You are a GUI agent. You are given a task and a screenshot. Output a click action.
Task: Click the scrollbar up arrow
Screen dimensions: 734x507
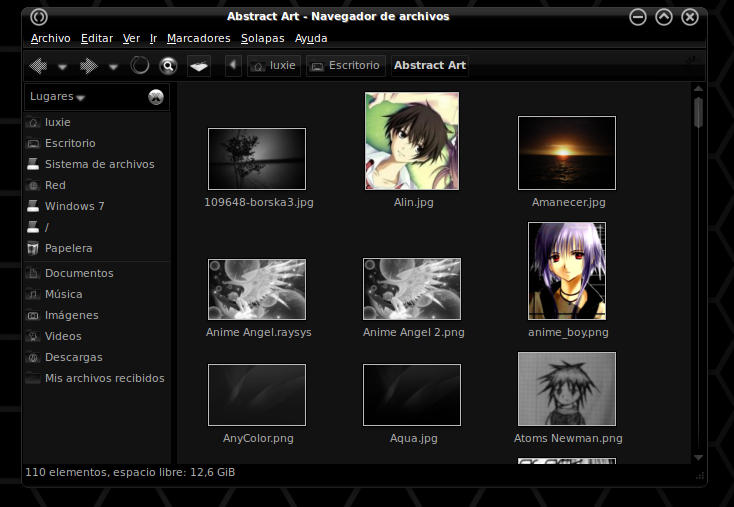click(x=698, y=88)
